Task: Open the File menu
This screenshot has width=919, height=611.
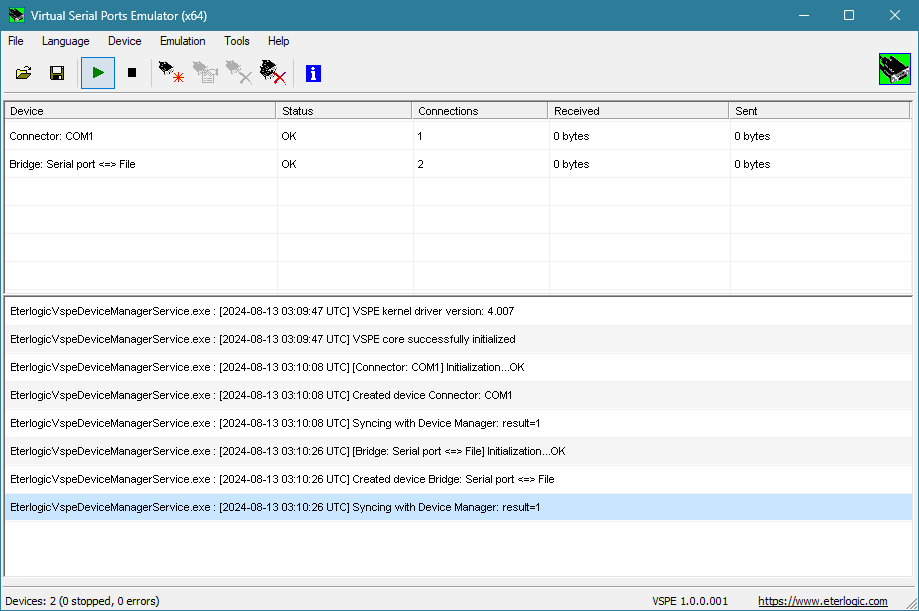Action: [x=16, y=41]
